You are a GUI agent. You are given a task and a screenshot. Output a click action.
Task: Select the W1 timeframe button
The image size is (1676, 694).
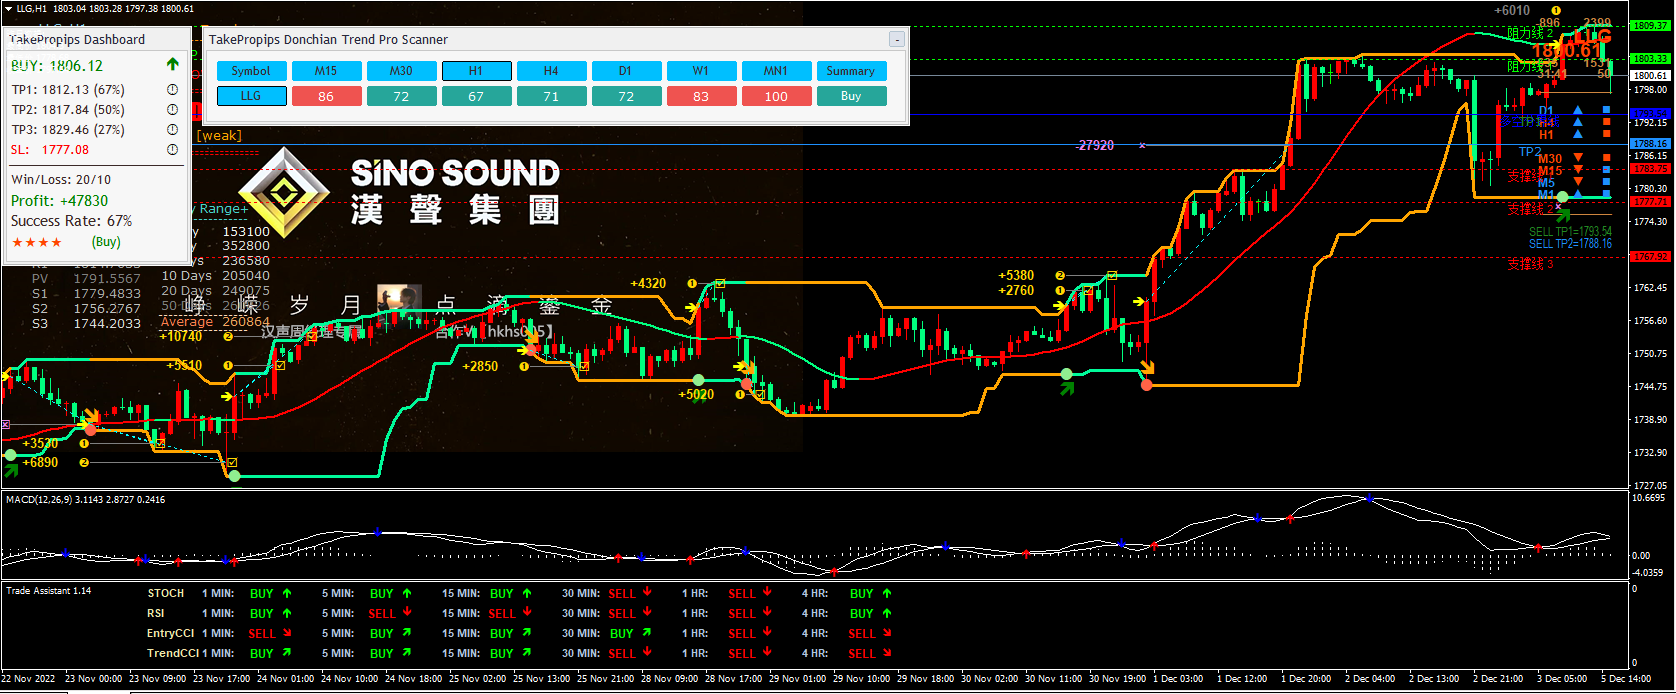pyautogui.click(x=701, y=71)
